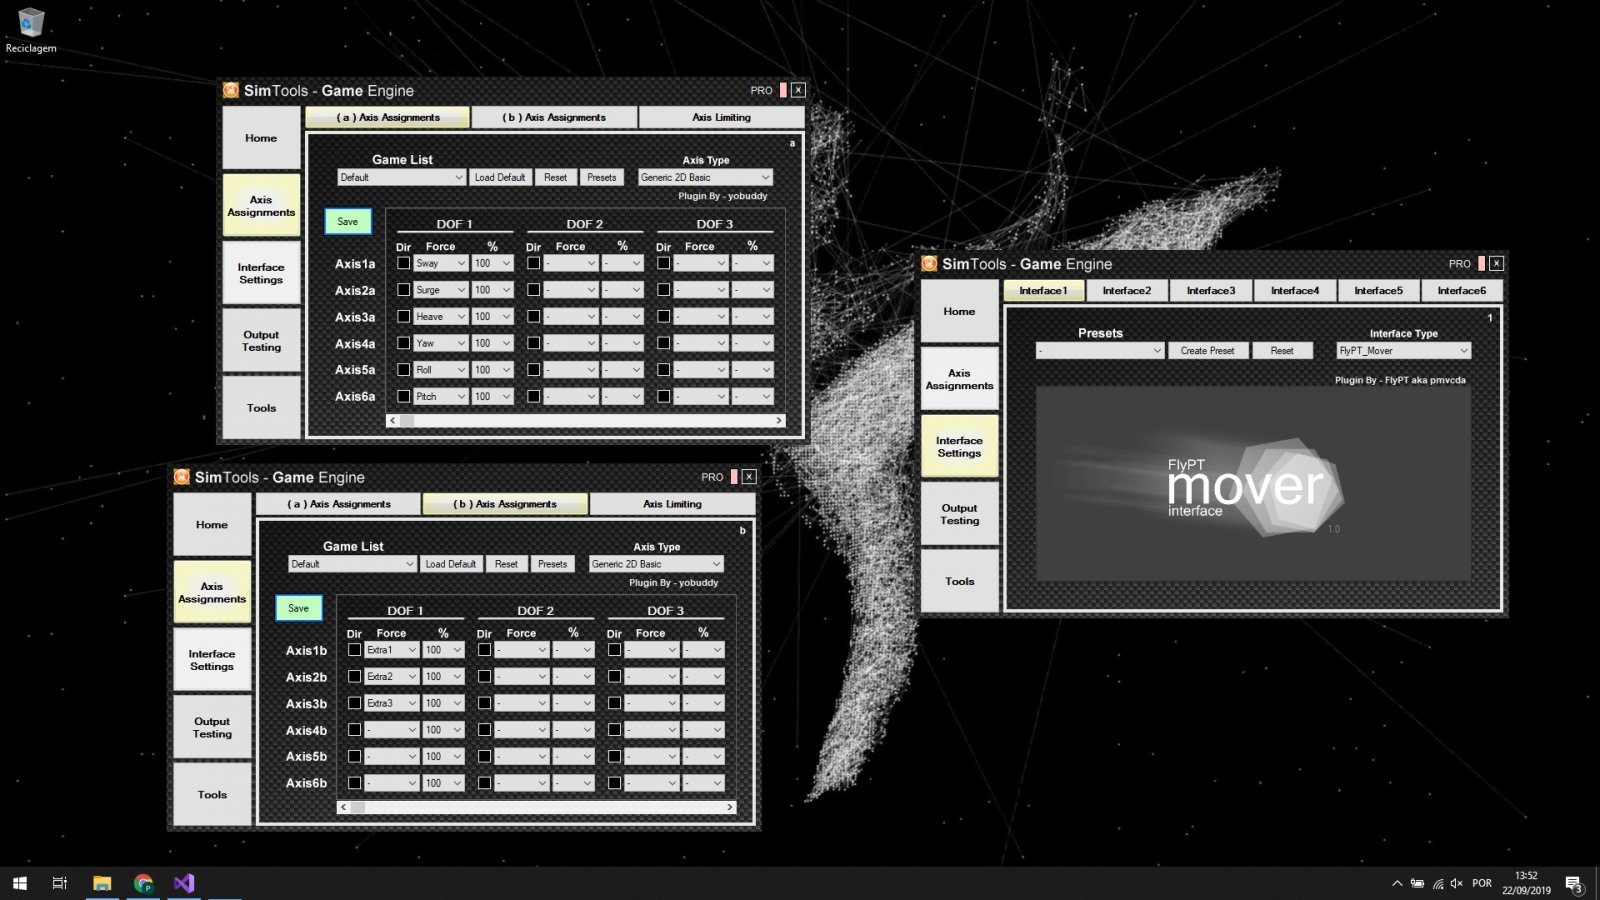This screenshot has height=900, width=1600.
Task: Open File Explorer from the taskbar
Action: click(102, 883)
